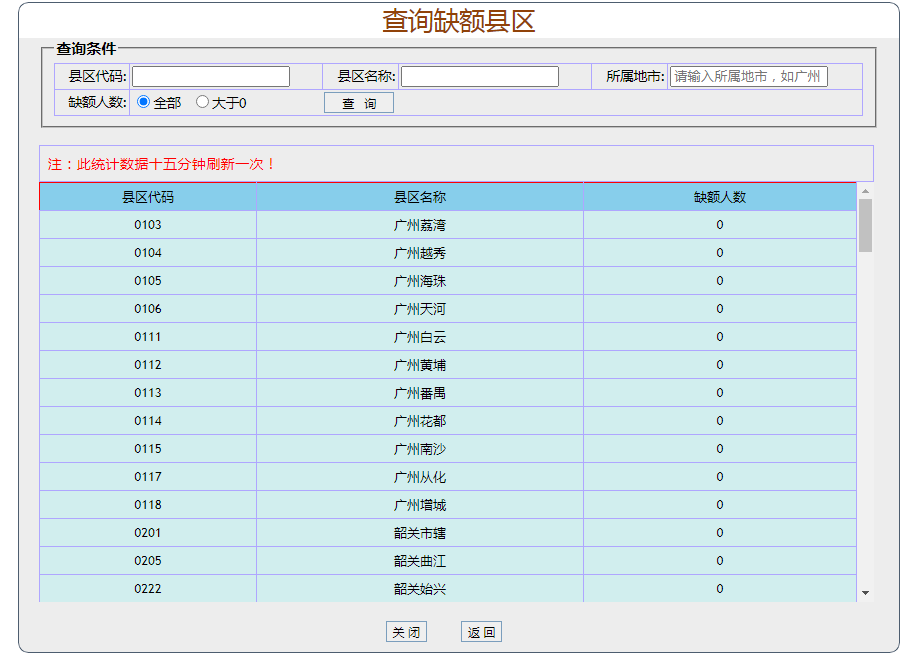911x660 pixels.
Task: Click the 查询条件 fieldset legend
Action: point(86,49)
